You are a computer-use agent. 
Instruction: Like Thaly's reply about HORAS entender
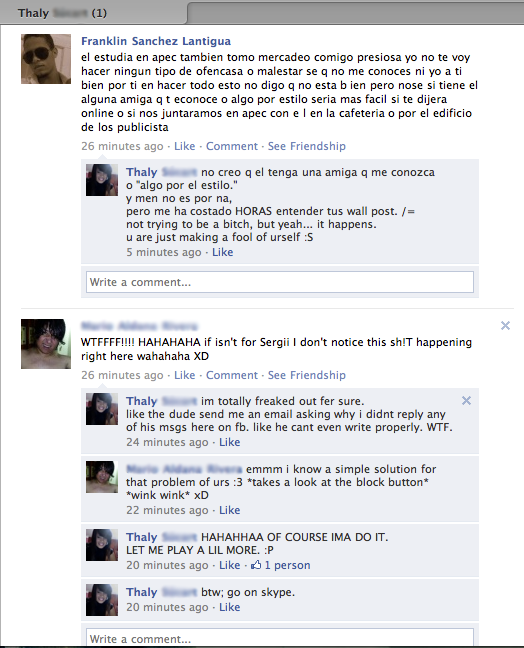pos(223,252)
